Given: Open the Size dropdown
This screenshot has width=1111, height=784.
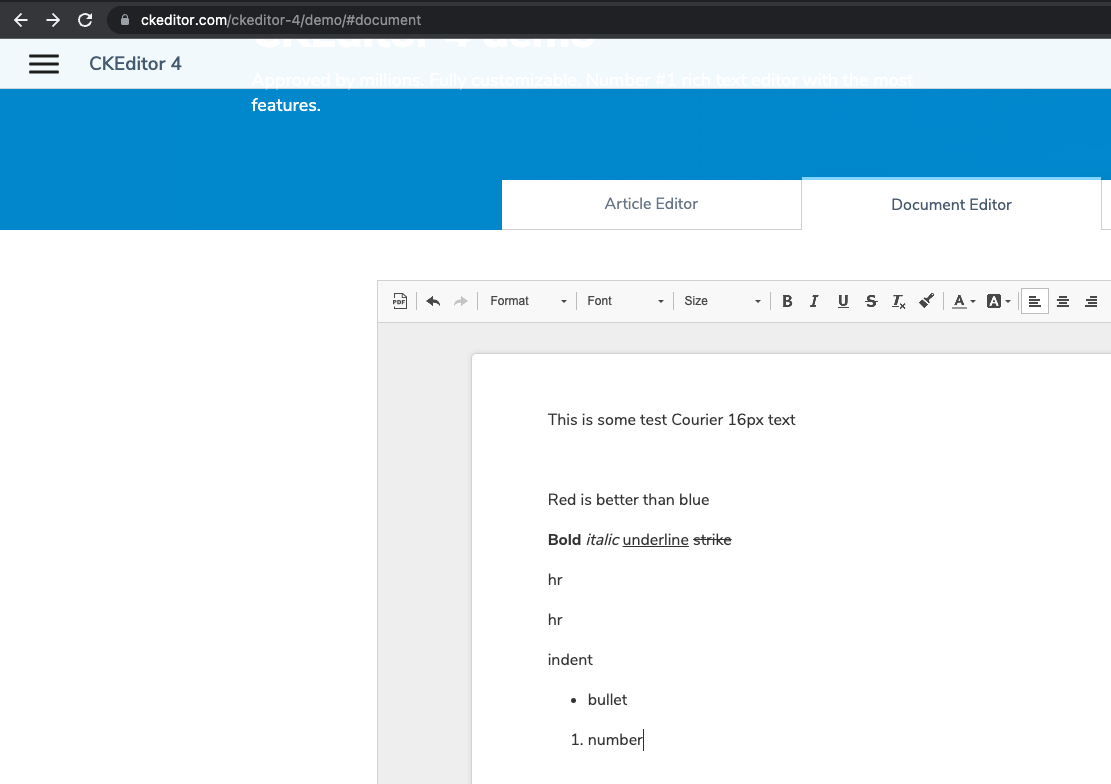Looking at the screenshot, I should 722,301.
